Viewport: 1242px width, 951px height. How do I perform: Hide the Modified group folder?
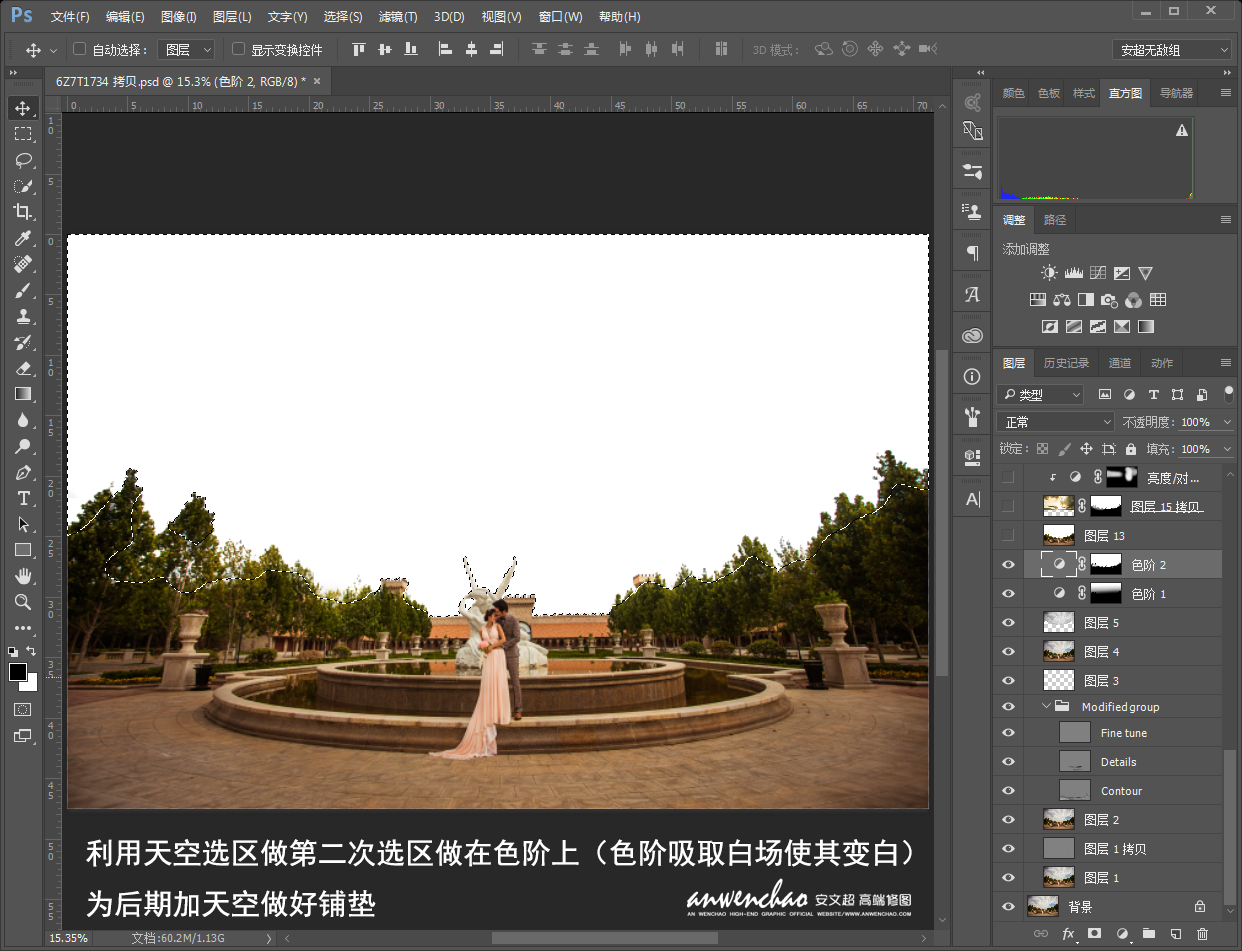click(x=1008, y=707)
